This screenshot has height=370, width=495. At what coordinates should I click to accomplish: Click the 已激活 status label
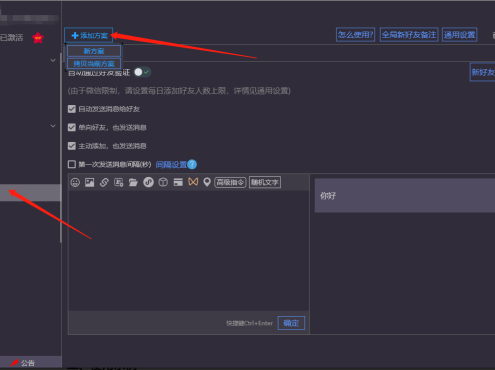click(11, 38)
